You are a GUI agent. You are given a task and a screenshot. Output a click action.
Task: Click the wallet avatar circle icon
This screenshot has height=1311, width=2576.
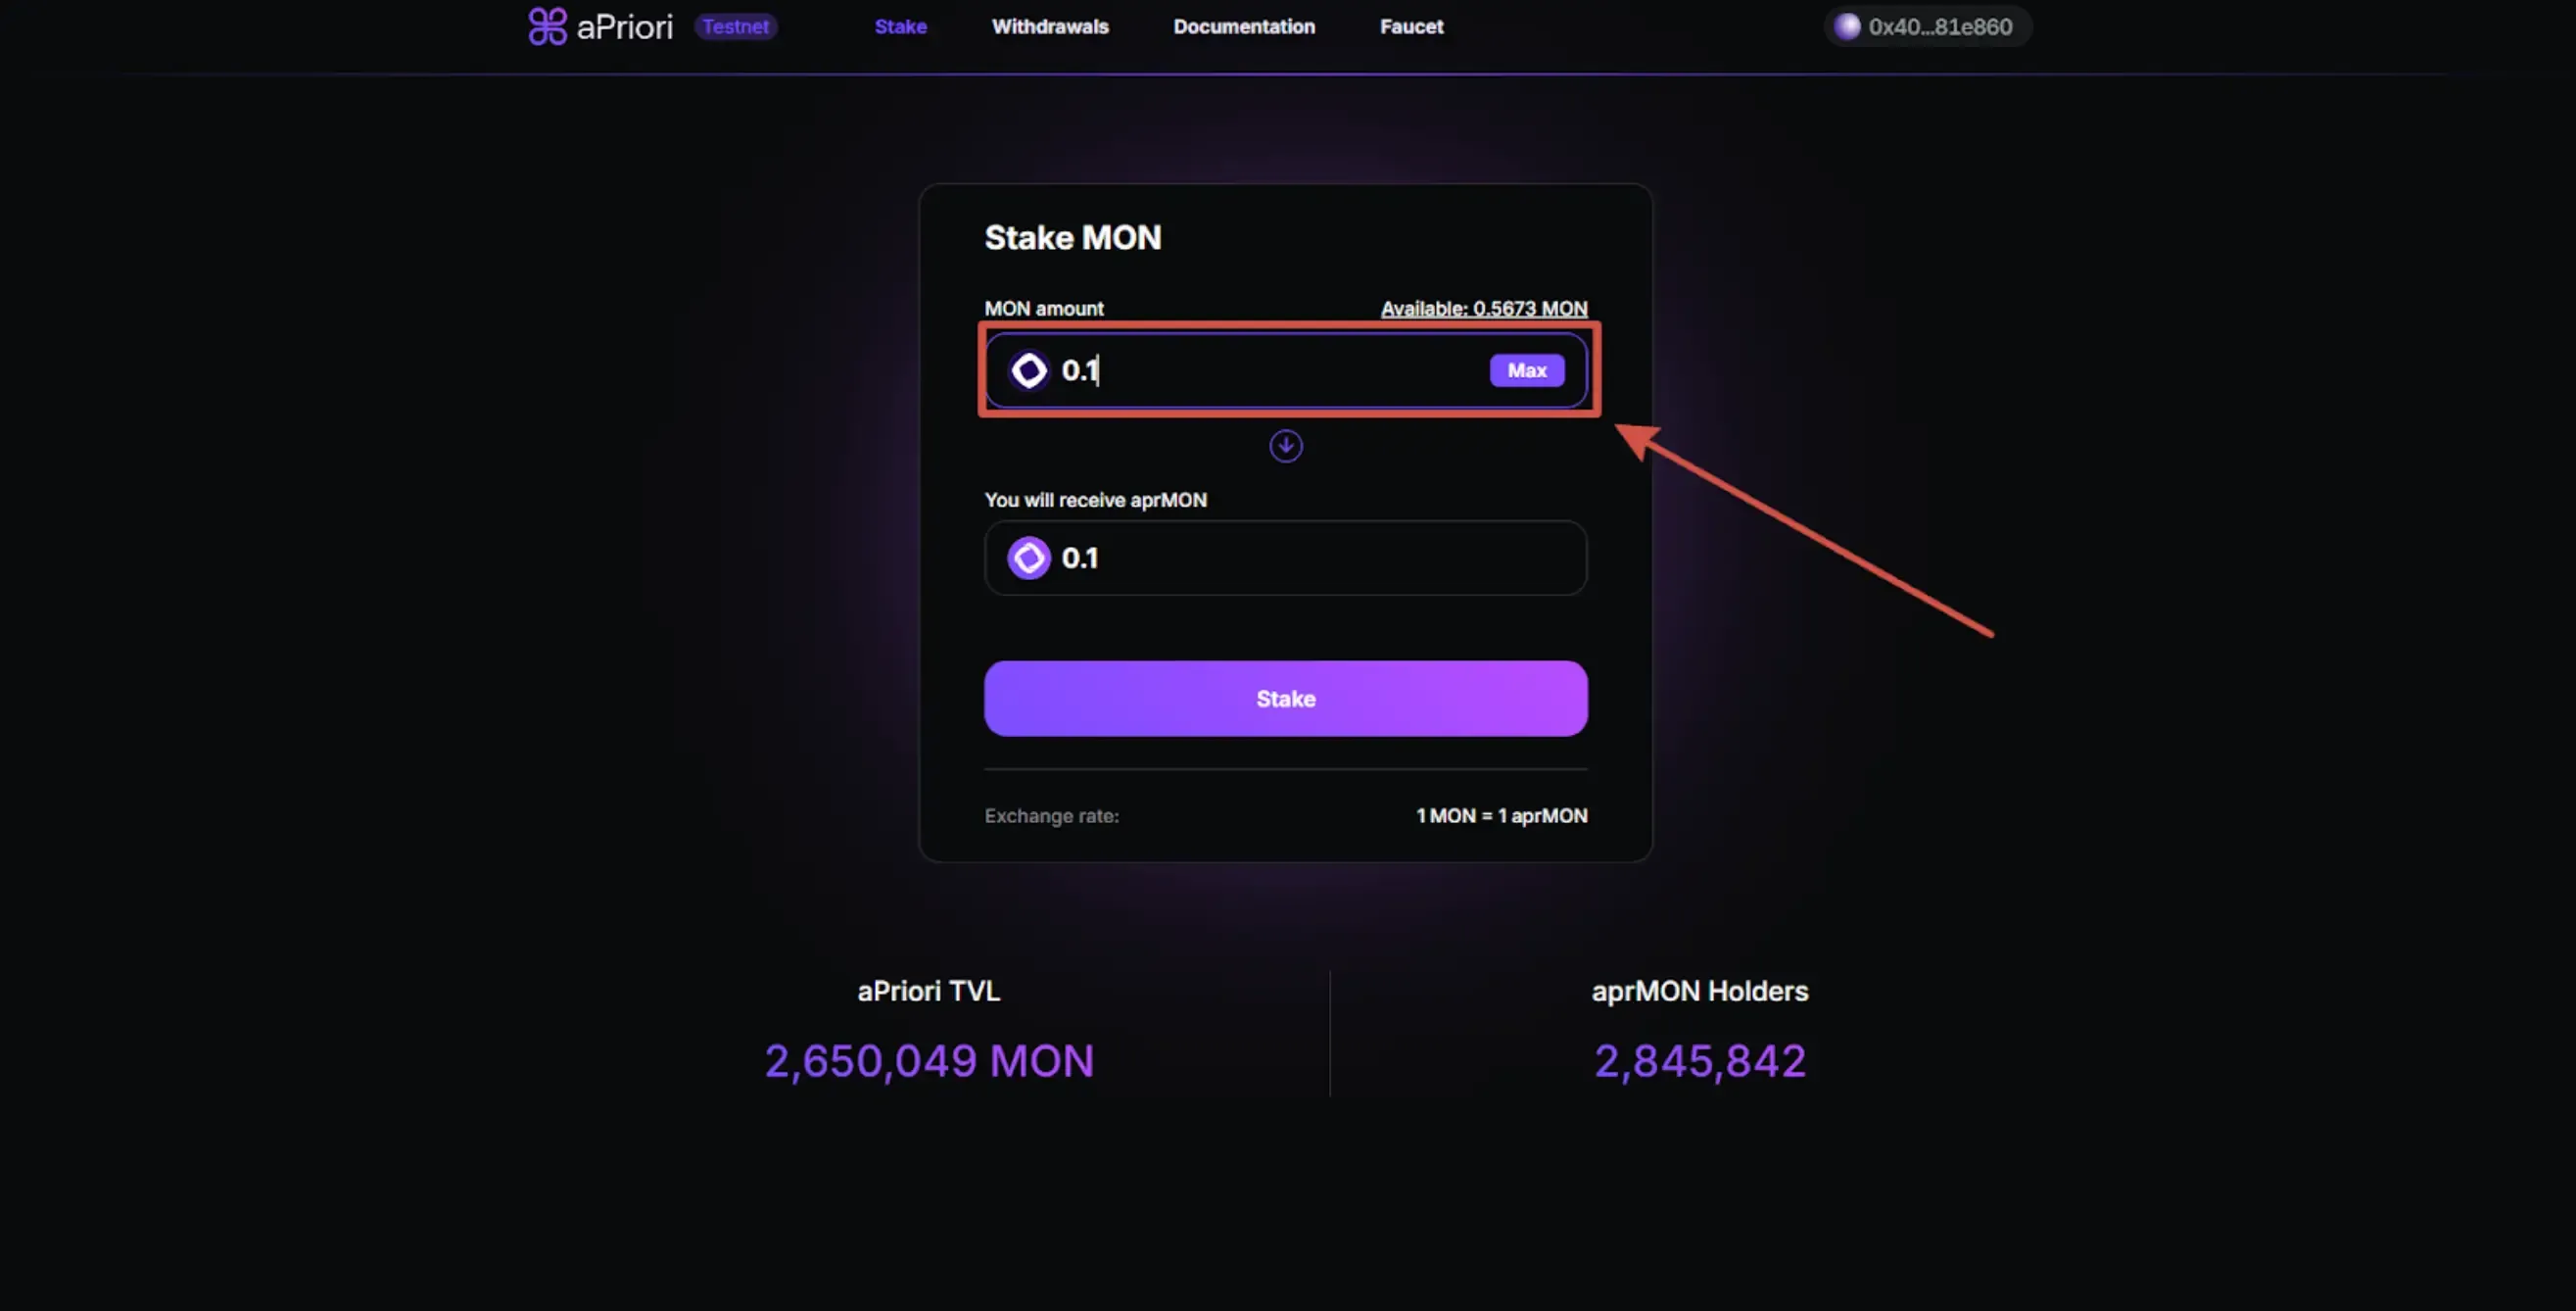click(1846, 26)
